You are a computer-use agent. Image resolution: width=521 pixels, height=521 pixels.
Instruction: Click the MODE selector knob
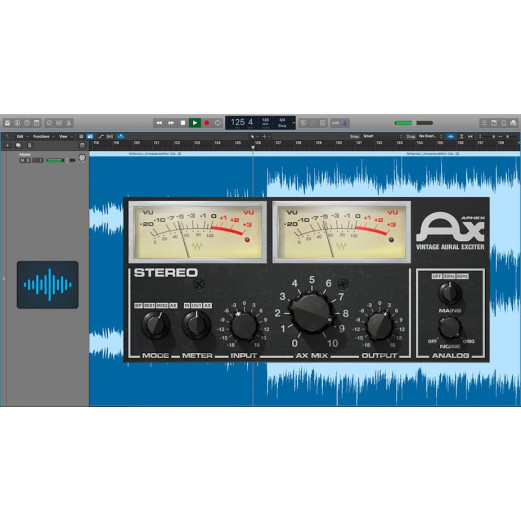click(x=155, y=325)
